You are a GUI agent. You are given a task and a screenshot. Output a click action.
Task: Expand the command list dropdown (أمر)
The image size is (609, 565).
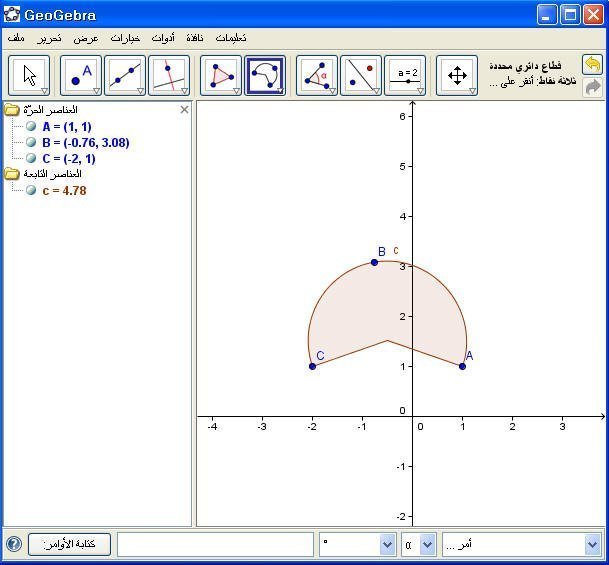pos(591,544)
